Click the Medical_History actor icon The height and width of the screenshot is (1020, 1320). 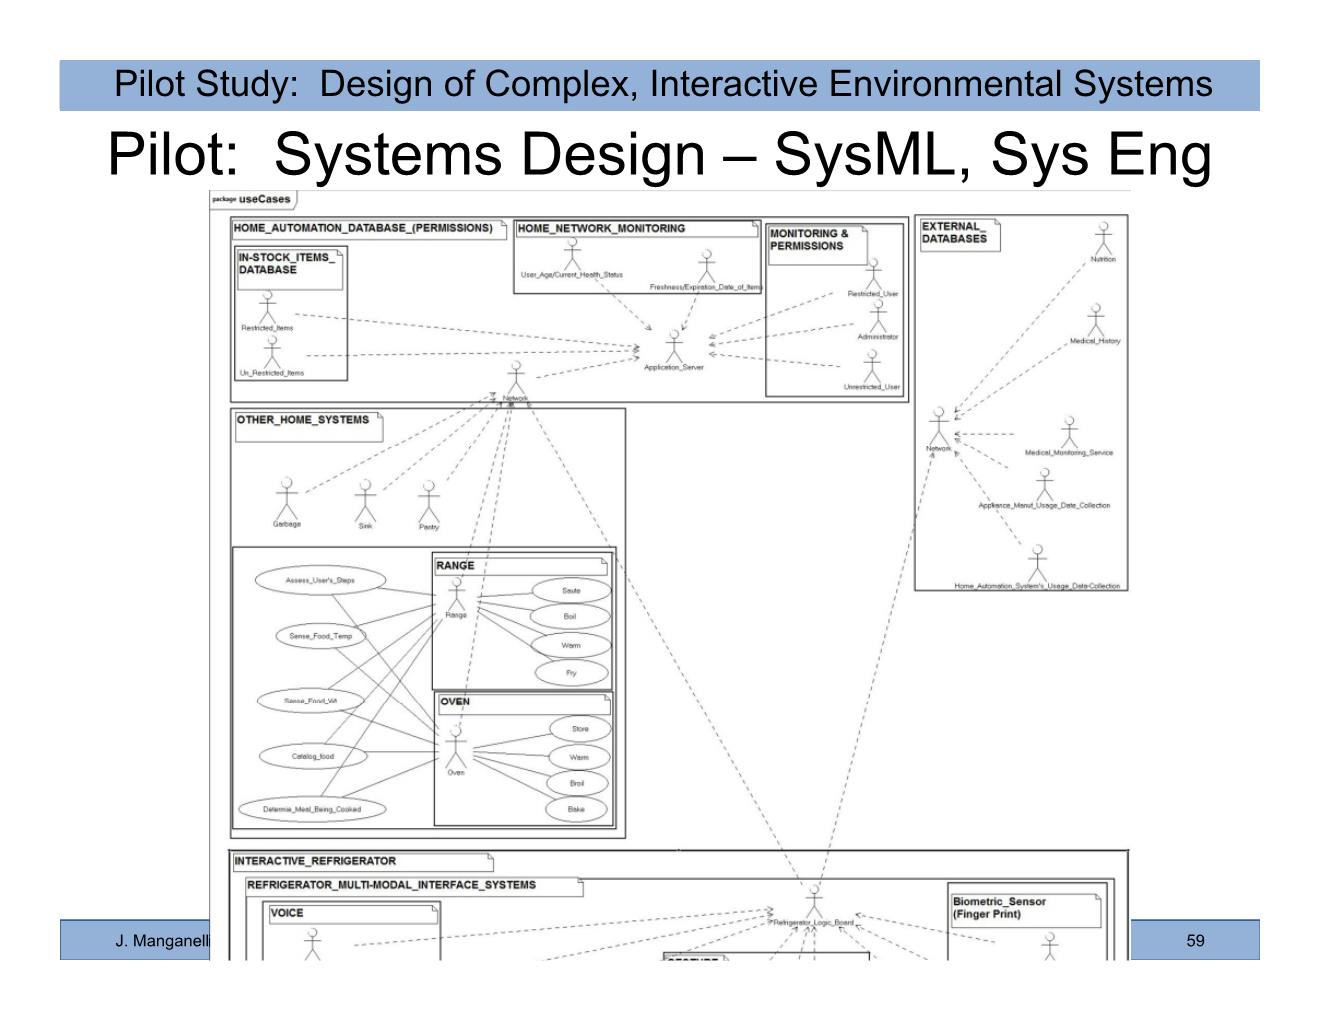(x=1096, y=321)
